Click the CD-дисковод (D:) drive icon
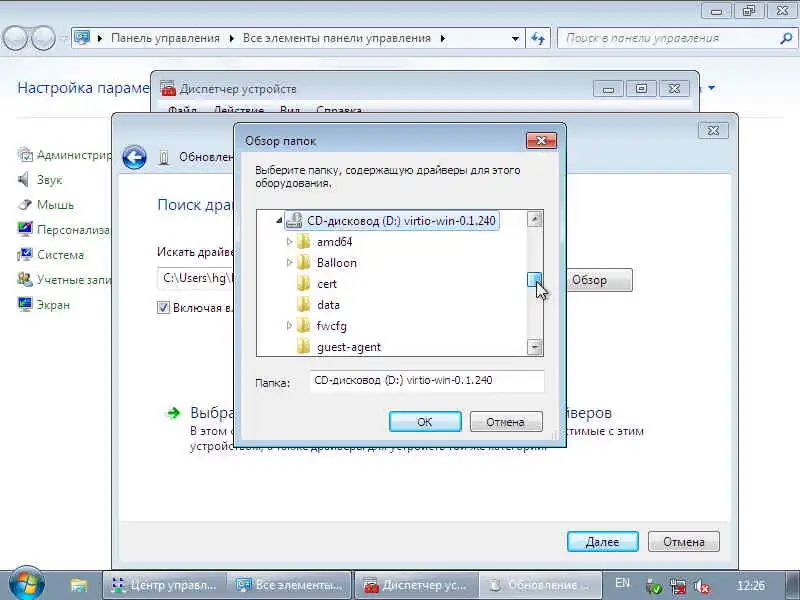Image resolution: width=800 pixels, height=600 pixels. tap(294, 220)
